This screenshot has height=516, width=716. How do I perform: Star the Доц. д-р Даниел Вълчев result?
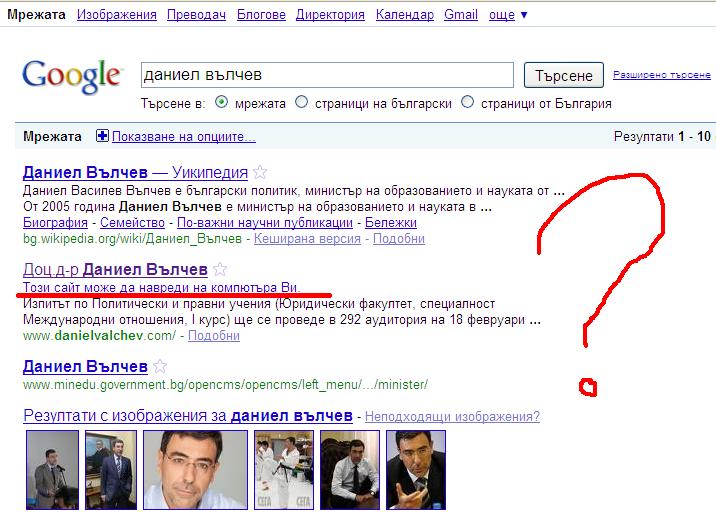tap(221, 270)
